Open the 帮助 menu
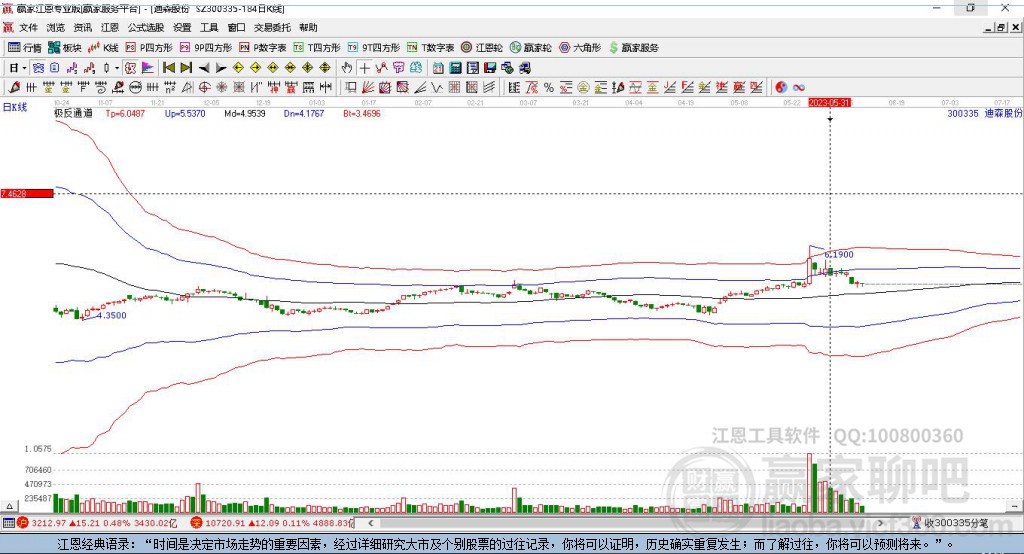 (x=308, y=27)
